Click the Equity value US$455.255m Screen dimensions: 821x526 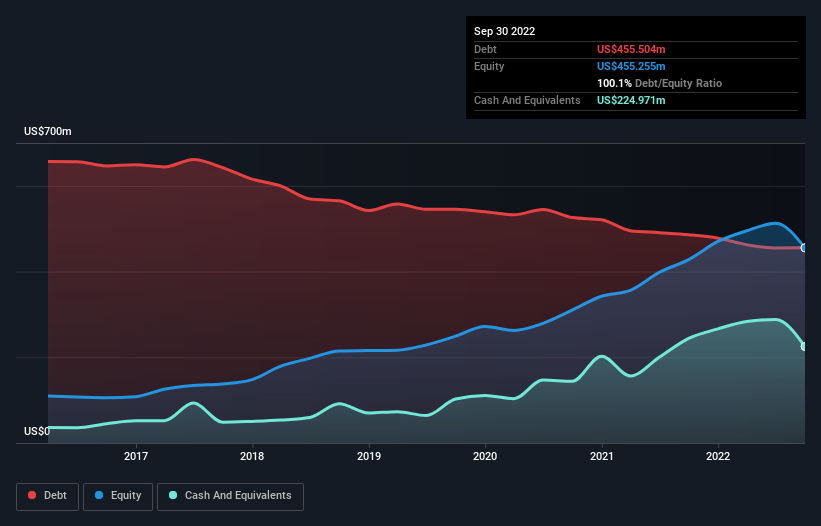[631, 66]
